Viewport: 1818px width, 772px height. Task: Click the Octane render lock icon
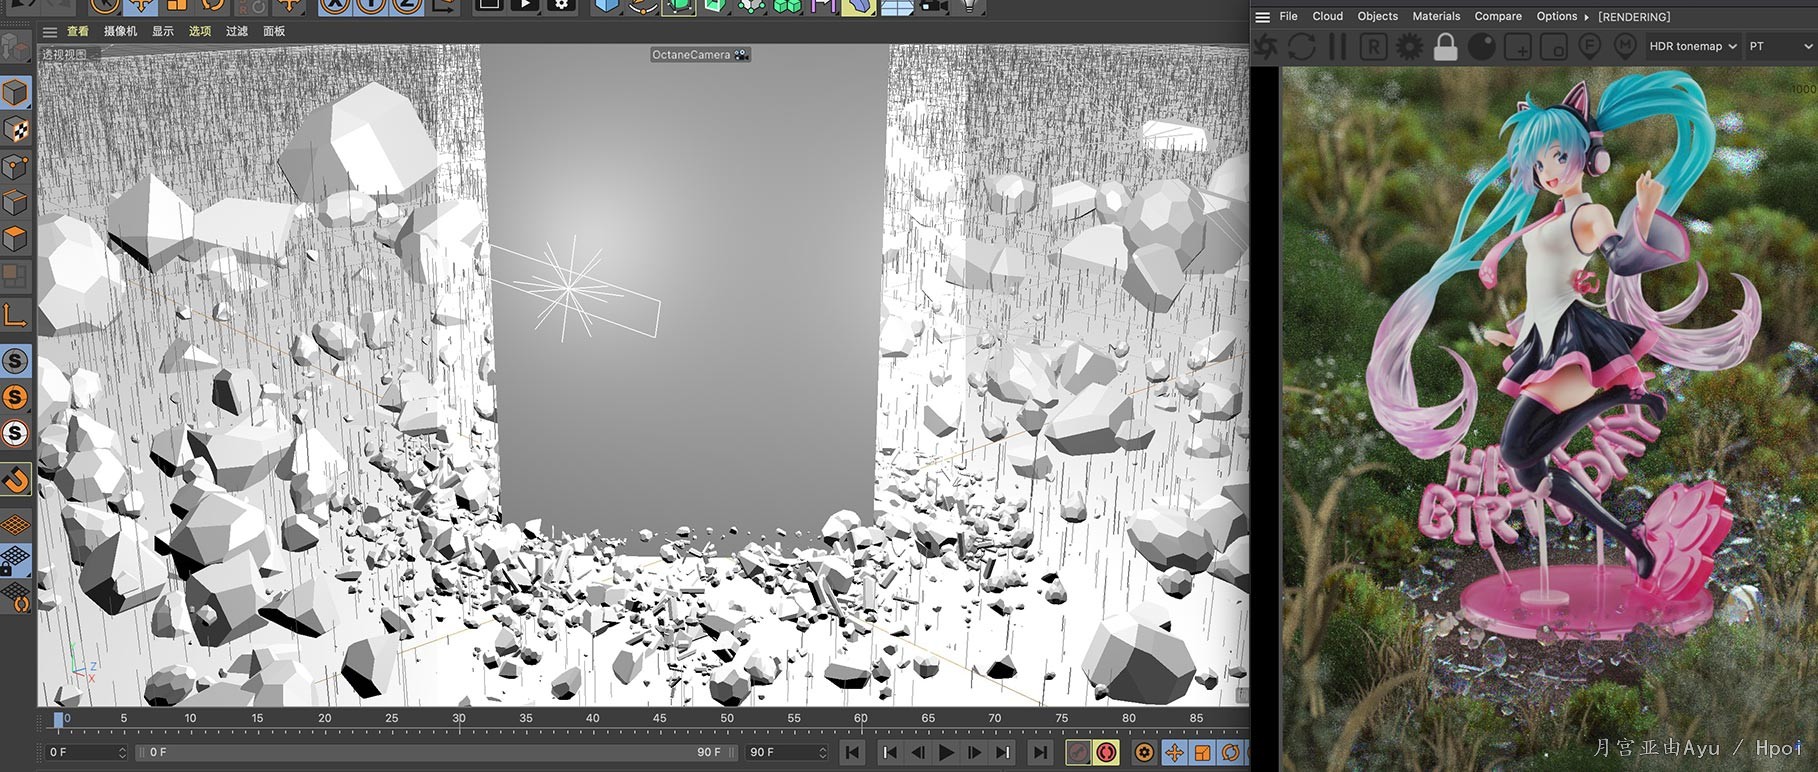coord(1445,46)
